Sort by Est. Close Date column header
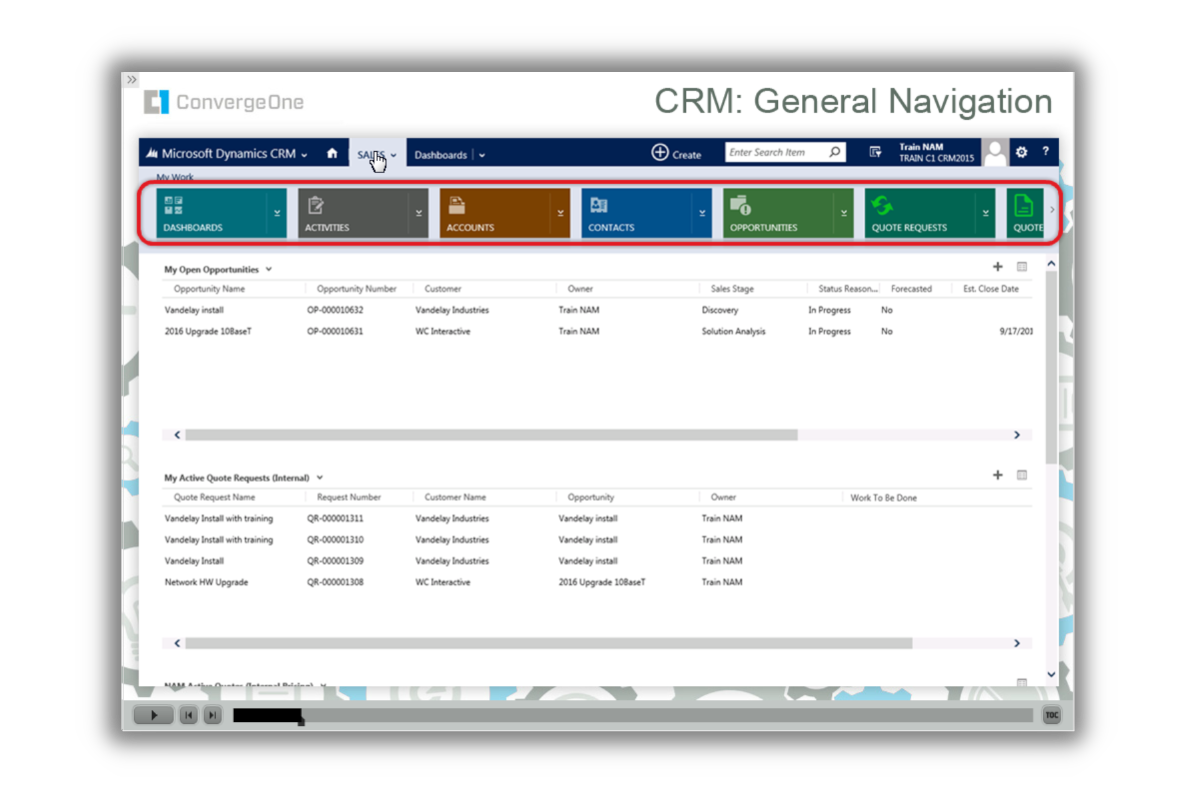Screen dimensions: 1190x789 coord(991,289)
